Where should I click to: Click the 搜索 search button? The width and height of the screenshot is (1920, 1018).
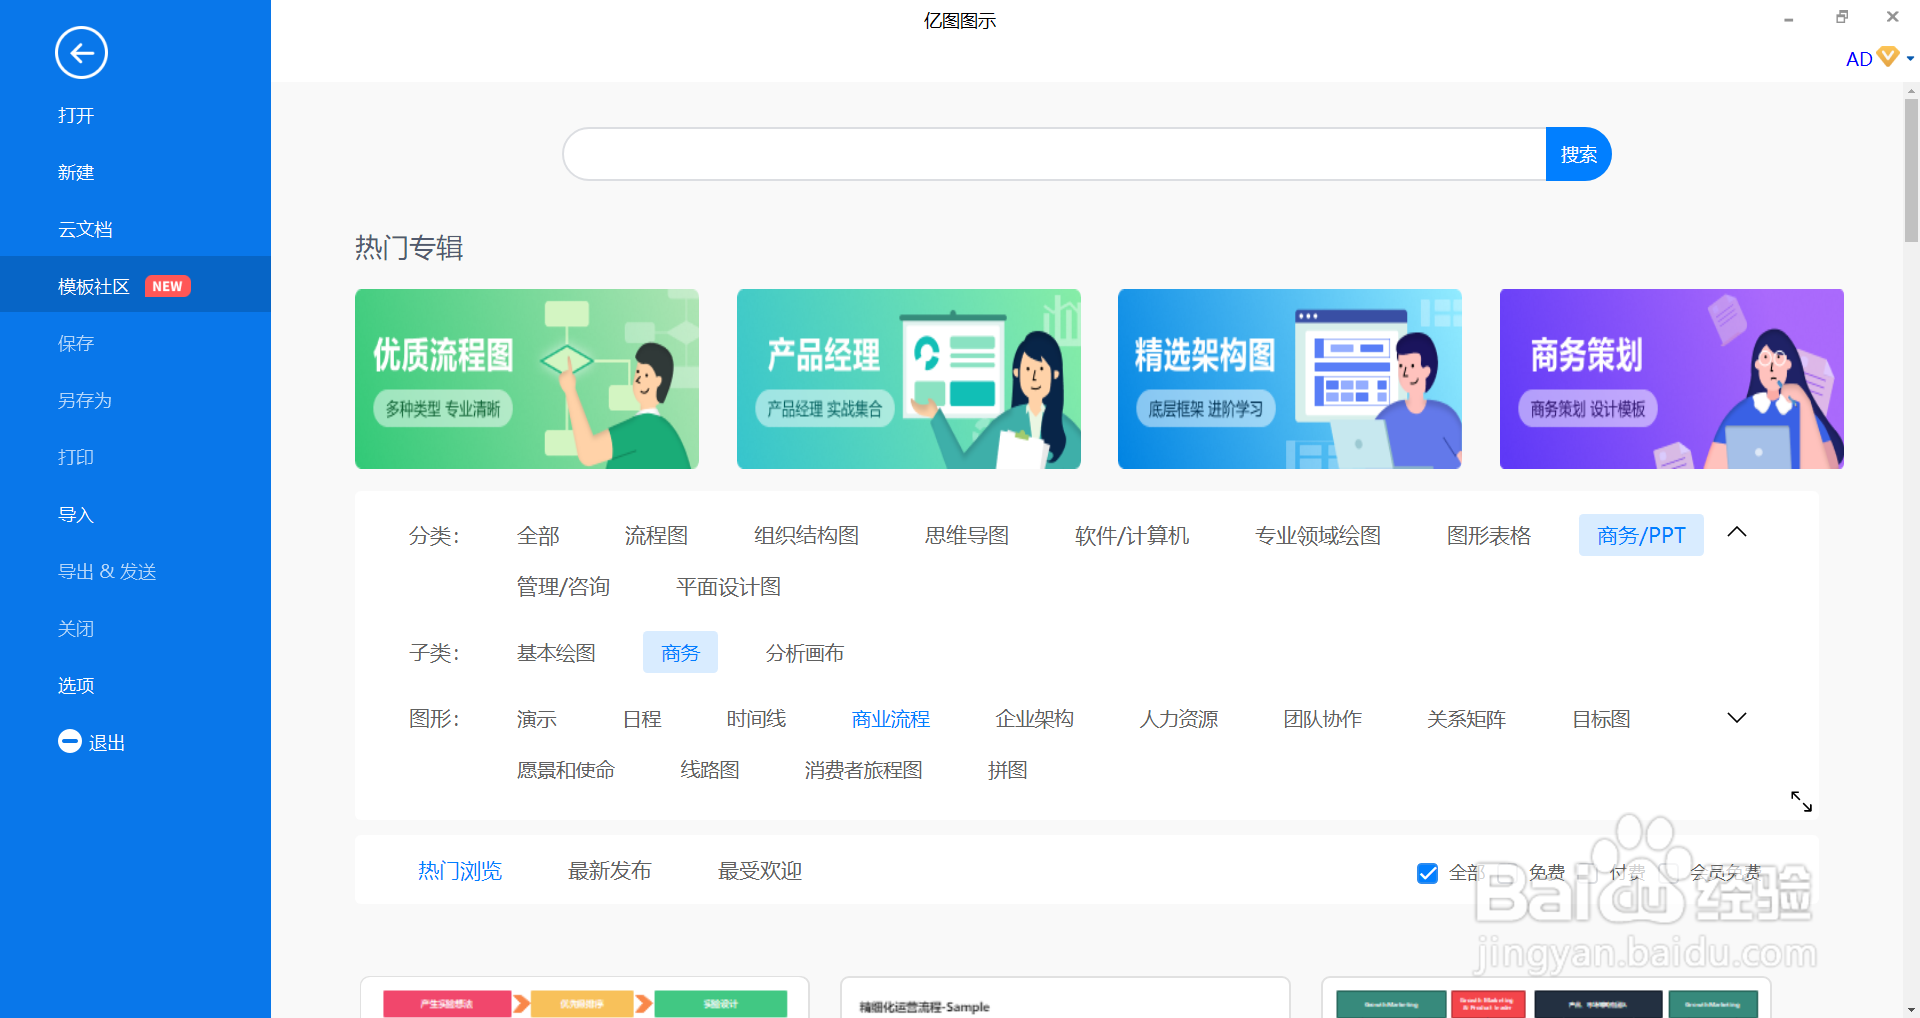click(x=1578, y=154)
